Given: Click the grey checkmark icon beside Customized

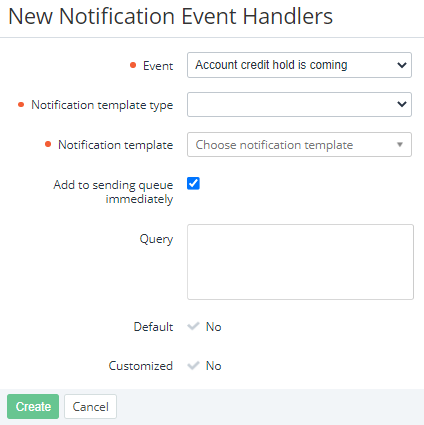Looking at the screenshot, I should click(193, 365).
